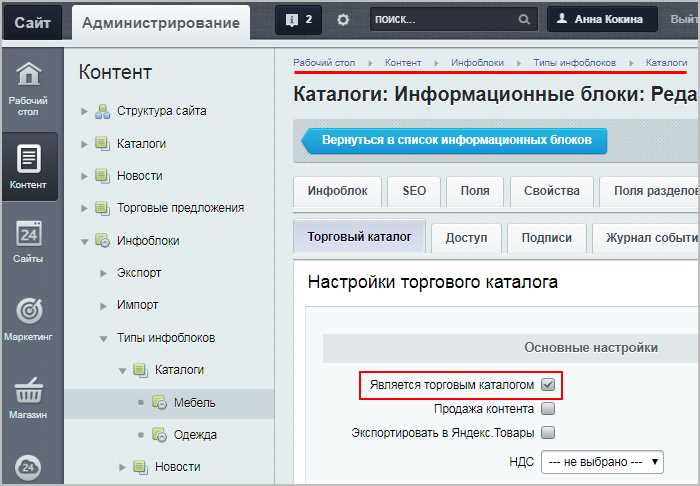The image size is (700, 486).
Task: Open notifications with badge 2
Action: pos(298,20)
